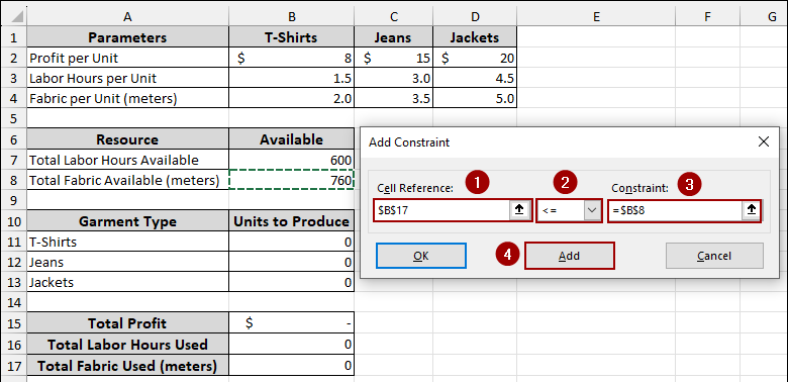The image size is (788, 382).
Task: Select column C header
Action: click(x=393, y=17)
